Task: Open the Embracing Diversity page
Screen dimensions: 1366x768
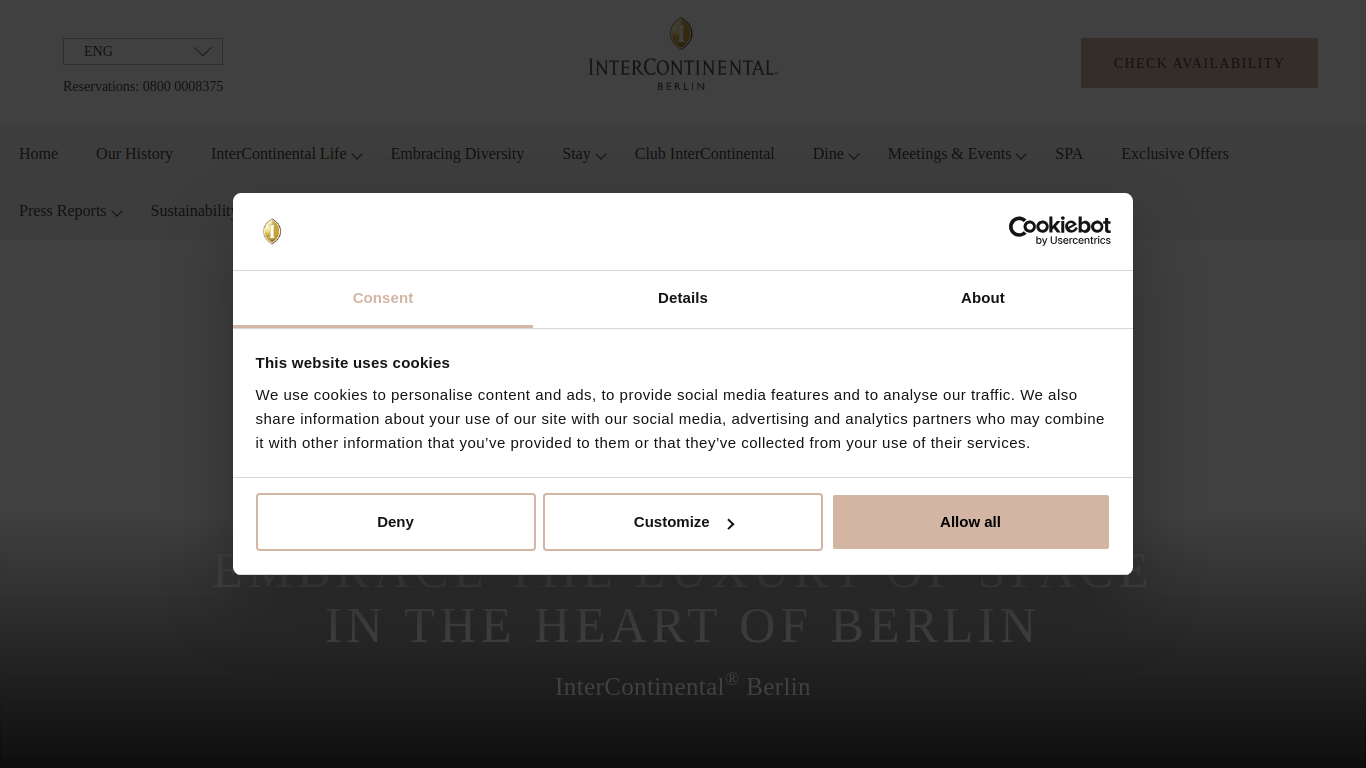Action: (x=457, y=154)
